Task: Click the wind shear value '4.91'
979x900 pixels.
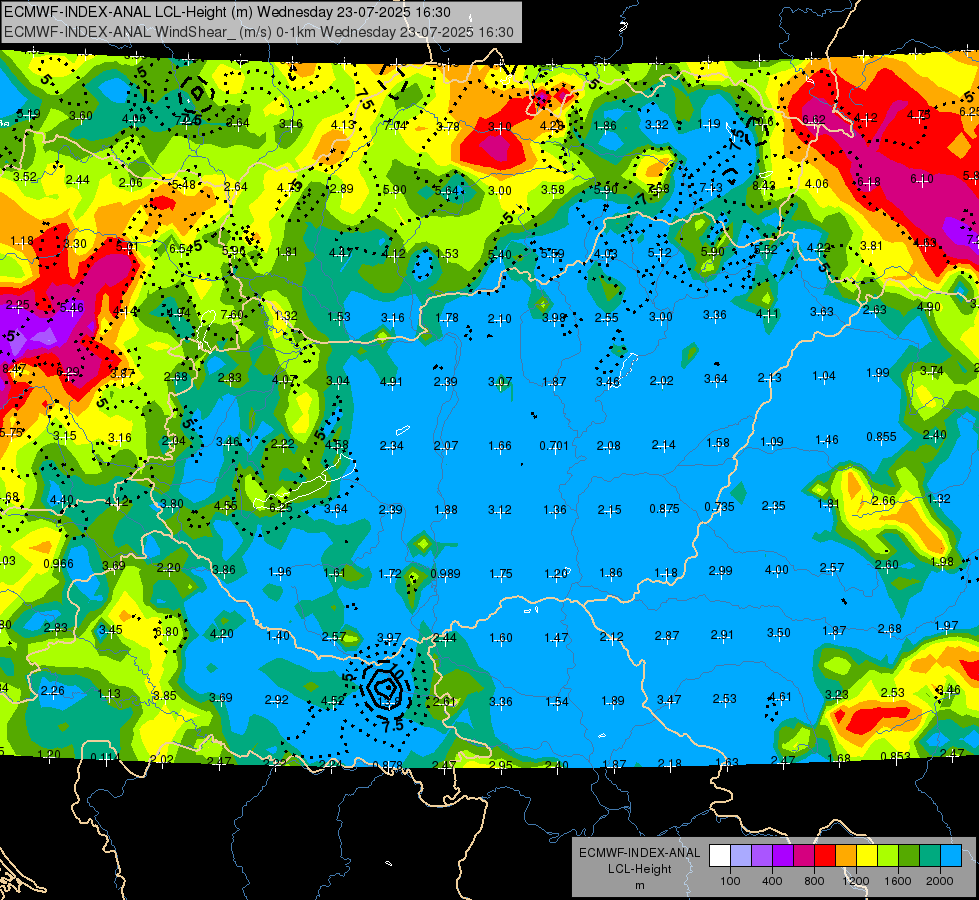Action: click(391, 381)
